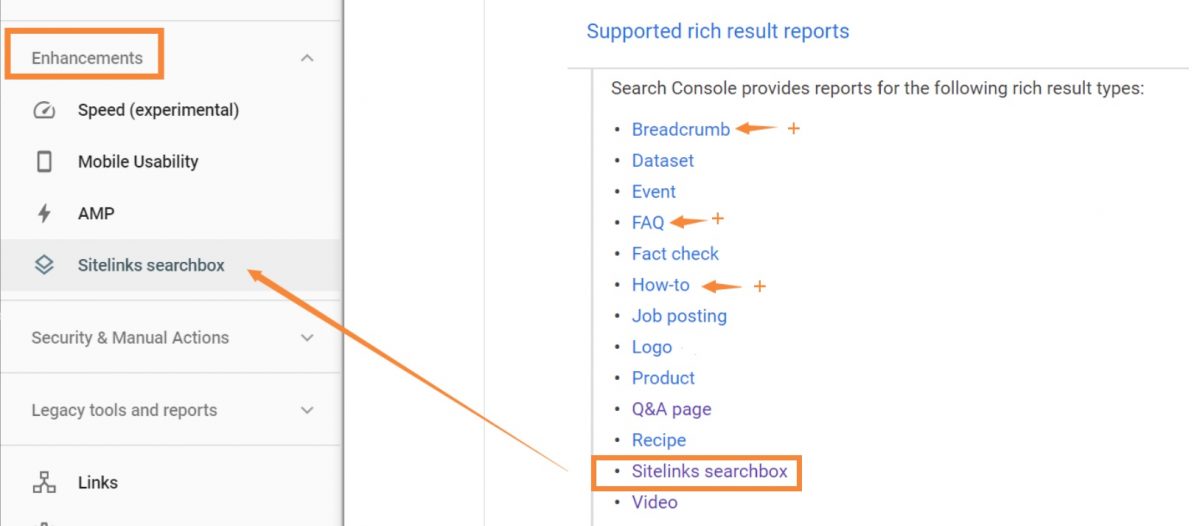Click the Links network icon
The image size is (1200, 526).
[x=44, y=483]
